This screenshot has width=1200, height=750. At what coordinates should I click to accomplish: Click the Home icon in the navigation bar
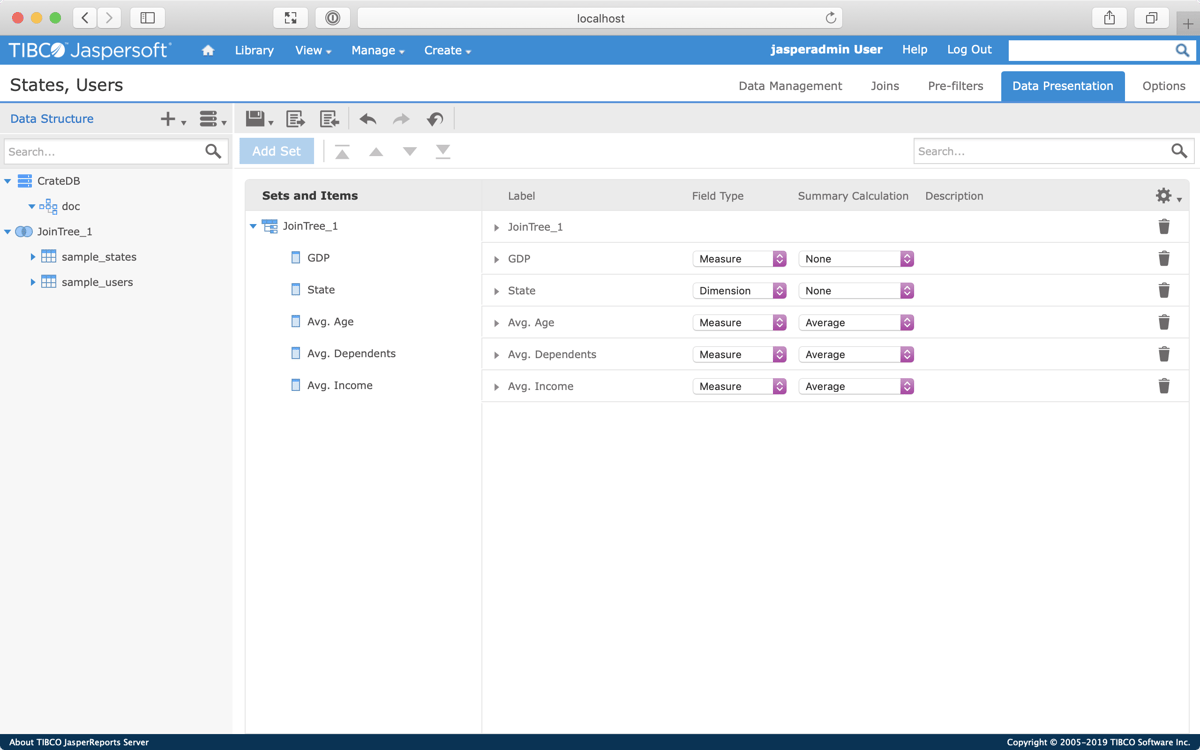point(208,50)
